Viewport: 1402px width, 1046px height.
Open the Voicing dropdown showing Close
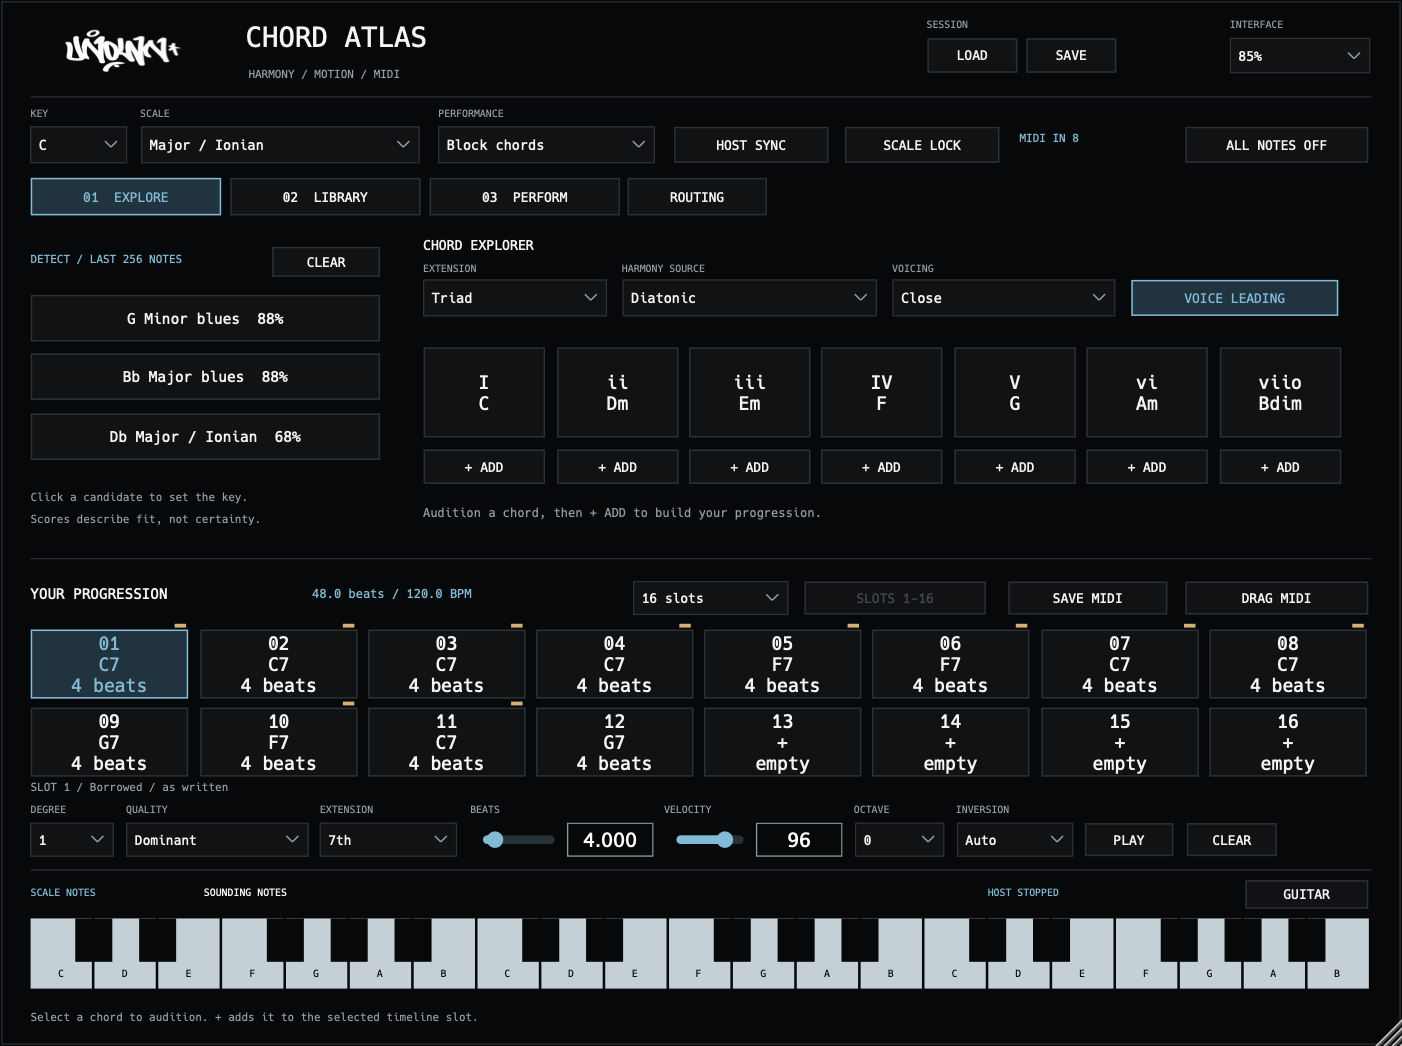[x=1003, y=298]
